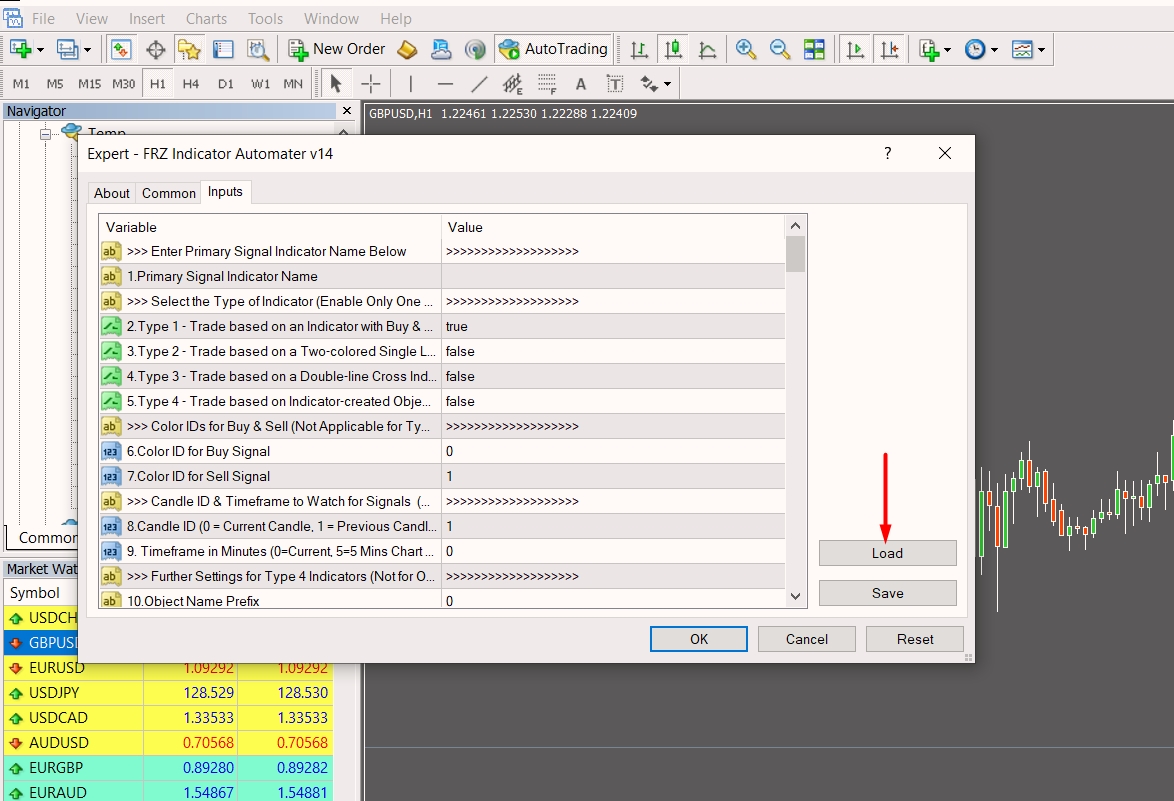This screenshot has width=1174, height=801.
Task: Switch to the M30 timeframe
Action: [x=124, y=84]
